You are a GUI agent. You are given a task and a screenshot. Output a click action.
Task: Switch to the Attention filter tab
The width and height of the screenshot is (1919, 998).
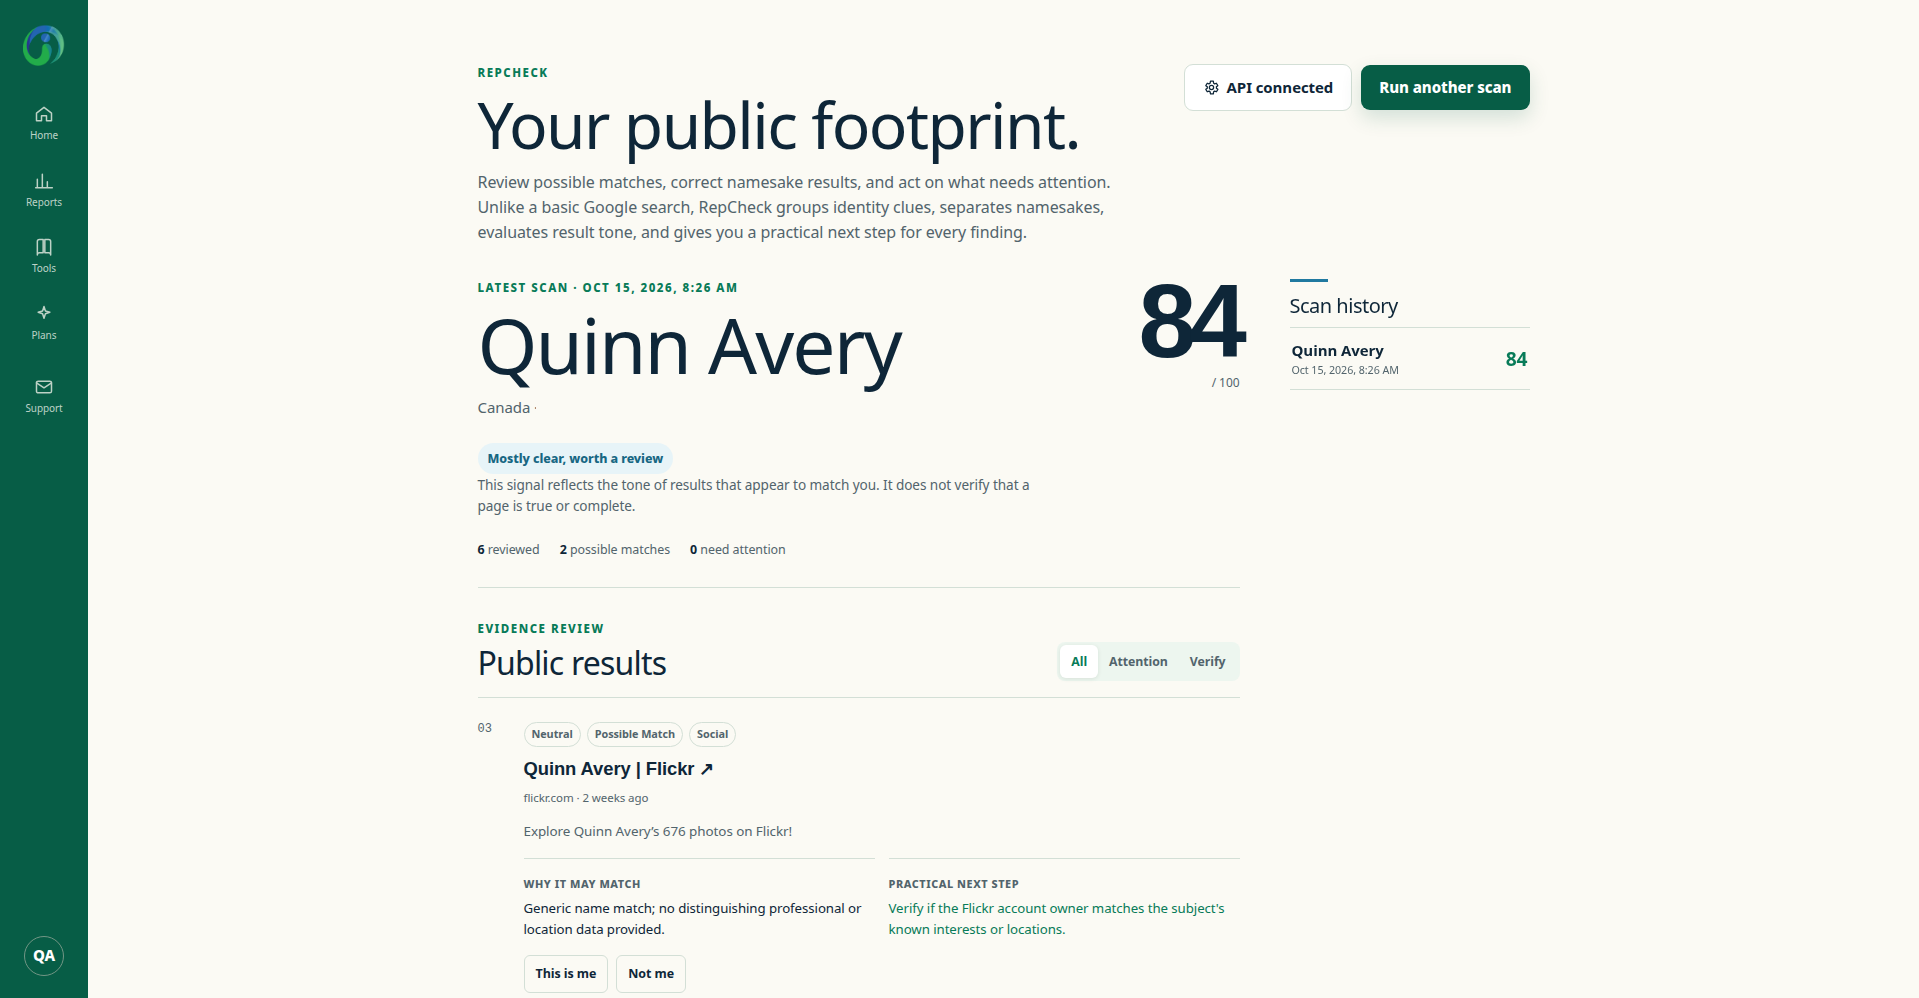[x=1138, y=662]
